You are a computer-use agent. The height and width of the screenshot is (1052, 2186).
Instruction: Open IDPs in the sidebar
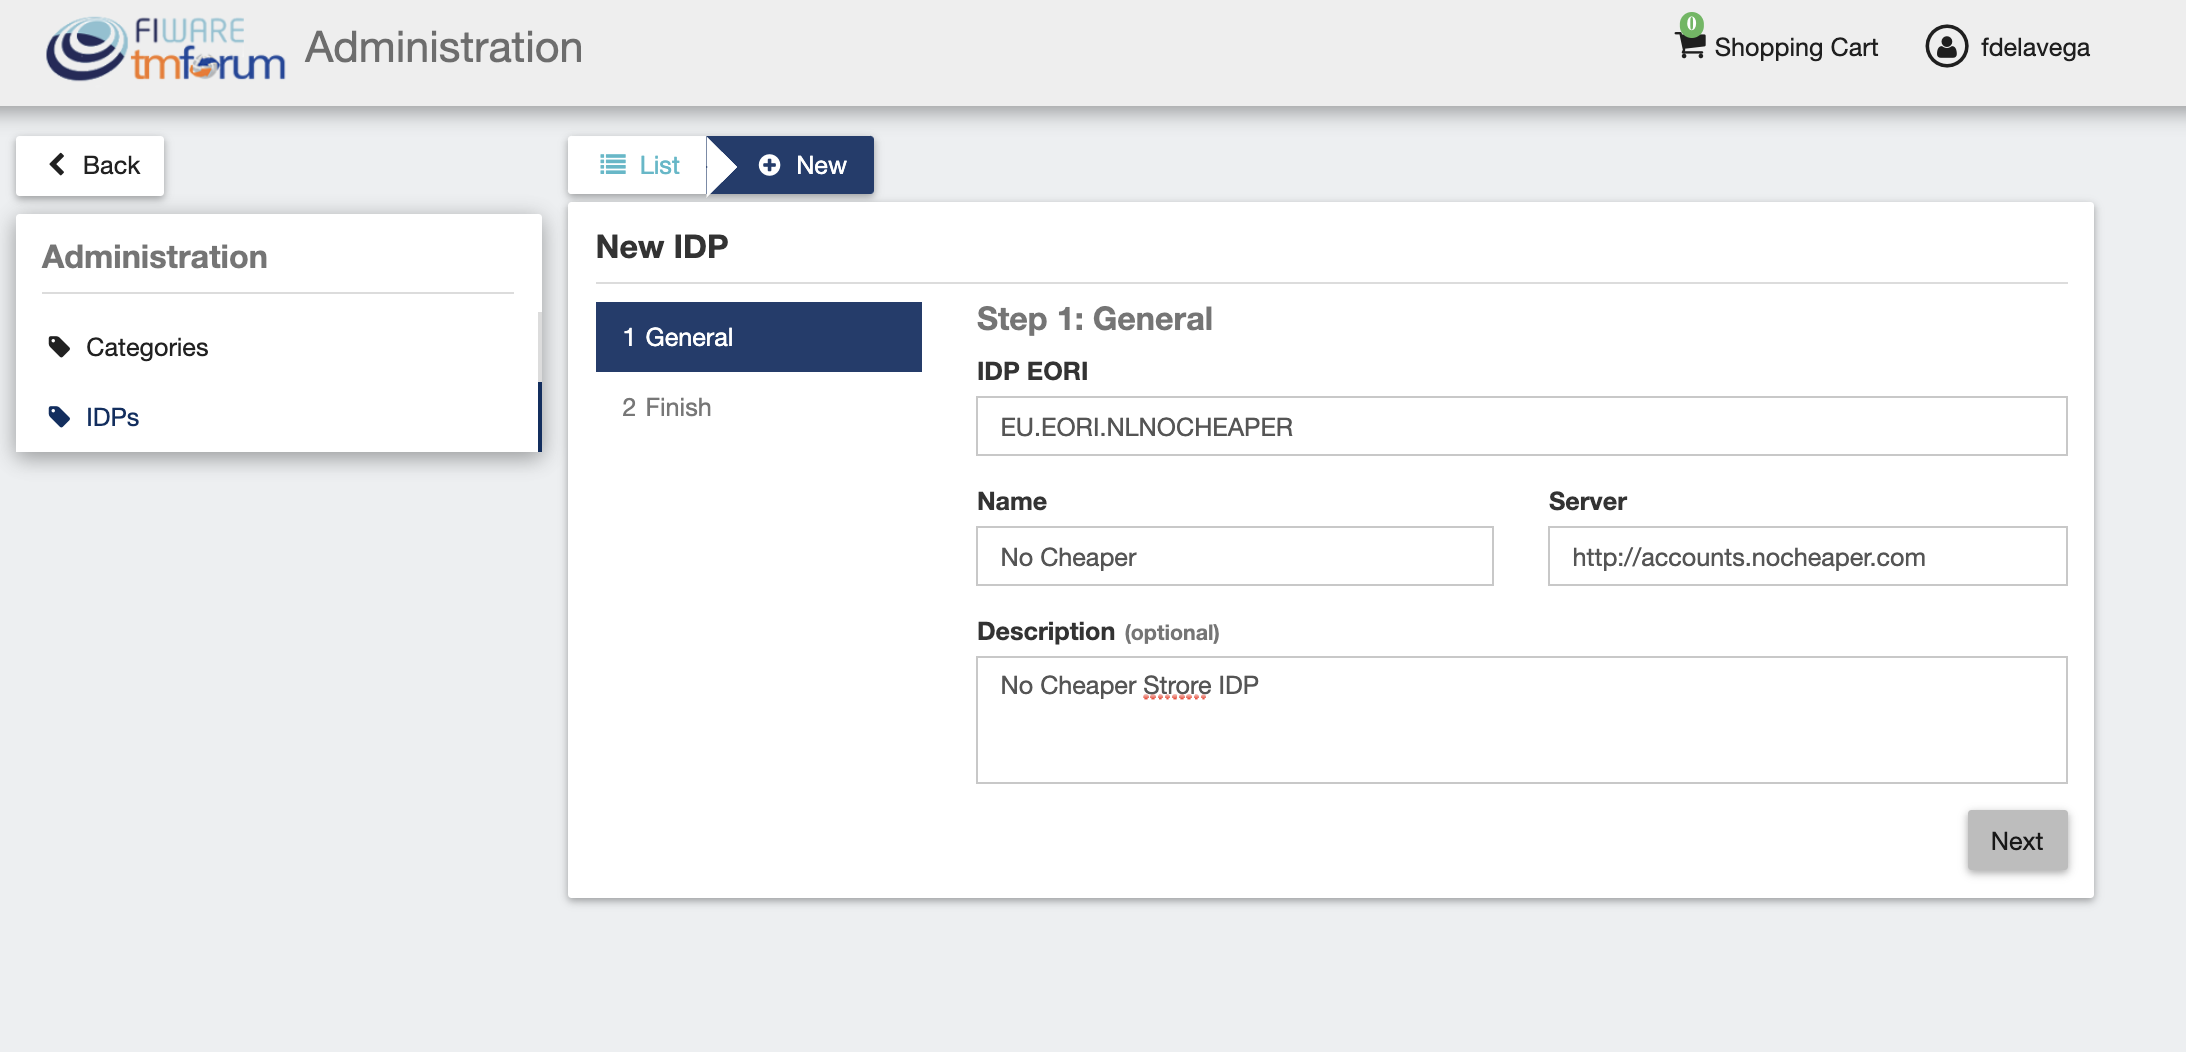[277, 417]
